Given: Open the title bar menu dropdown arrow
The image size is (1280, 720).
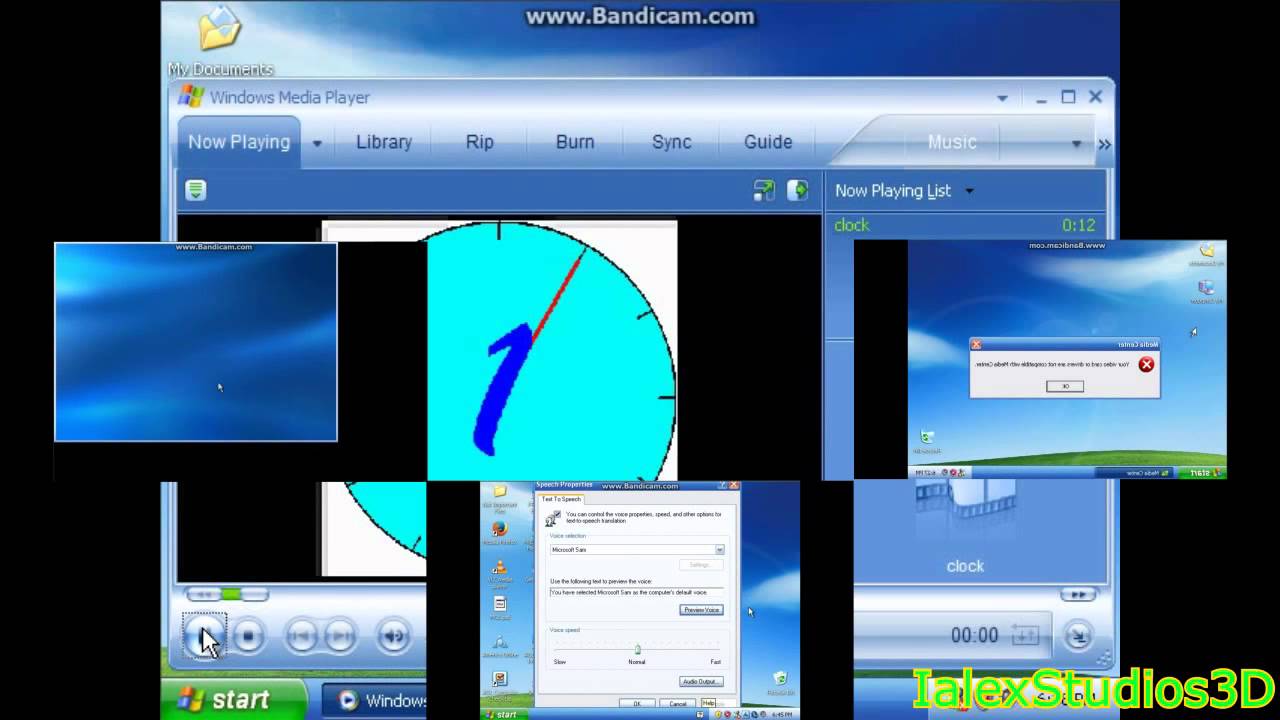Looking at the screenshot, I should [x=1002, y=98].
